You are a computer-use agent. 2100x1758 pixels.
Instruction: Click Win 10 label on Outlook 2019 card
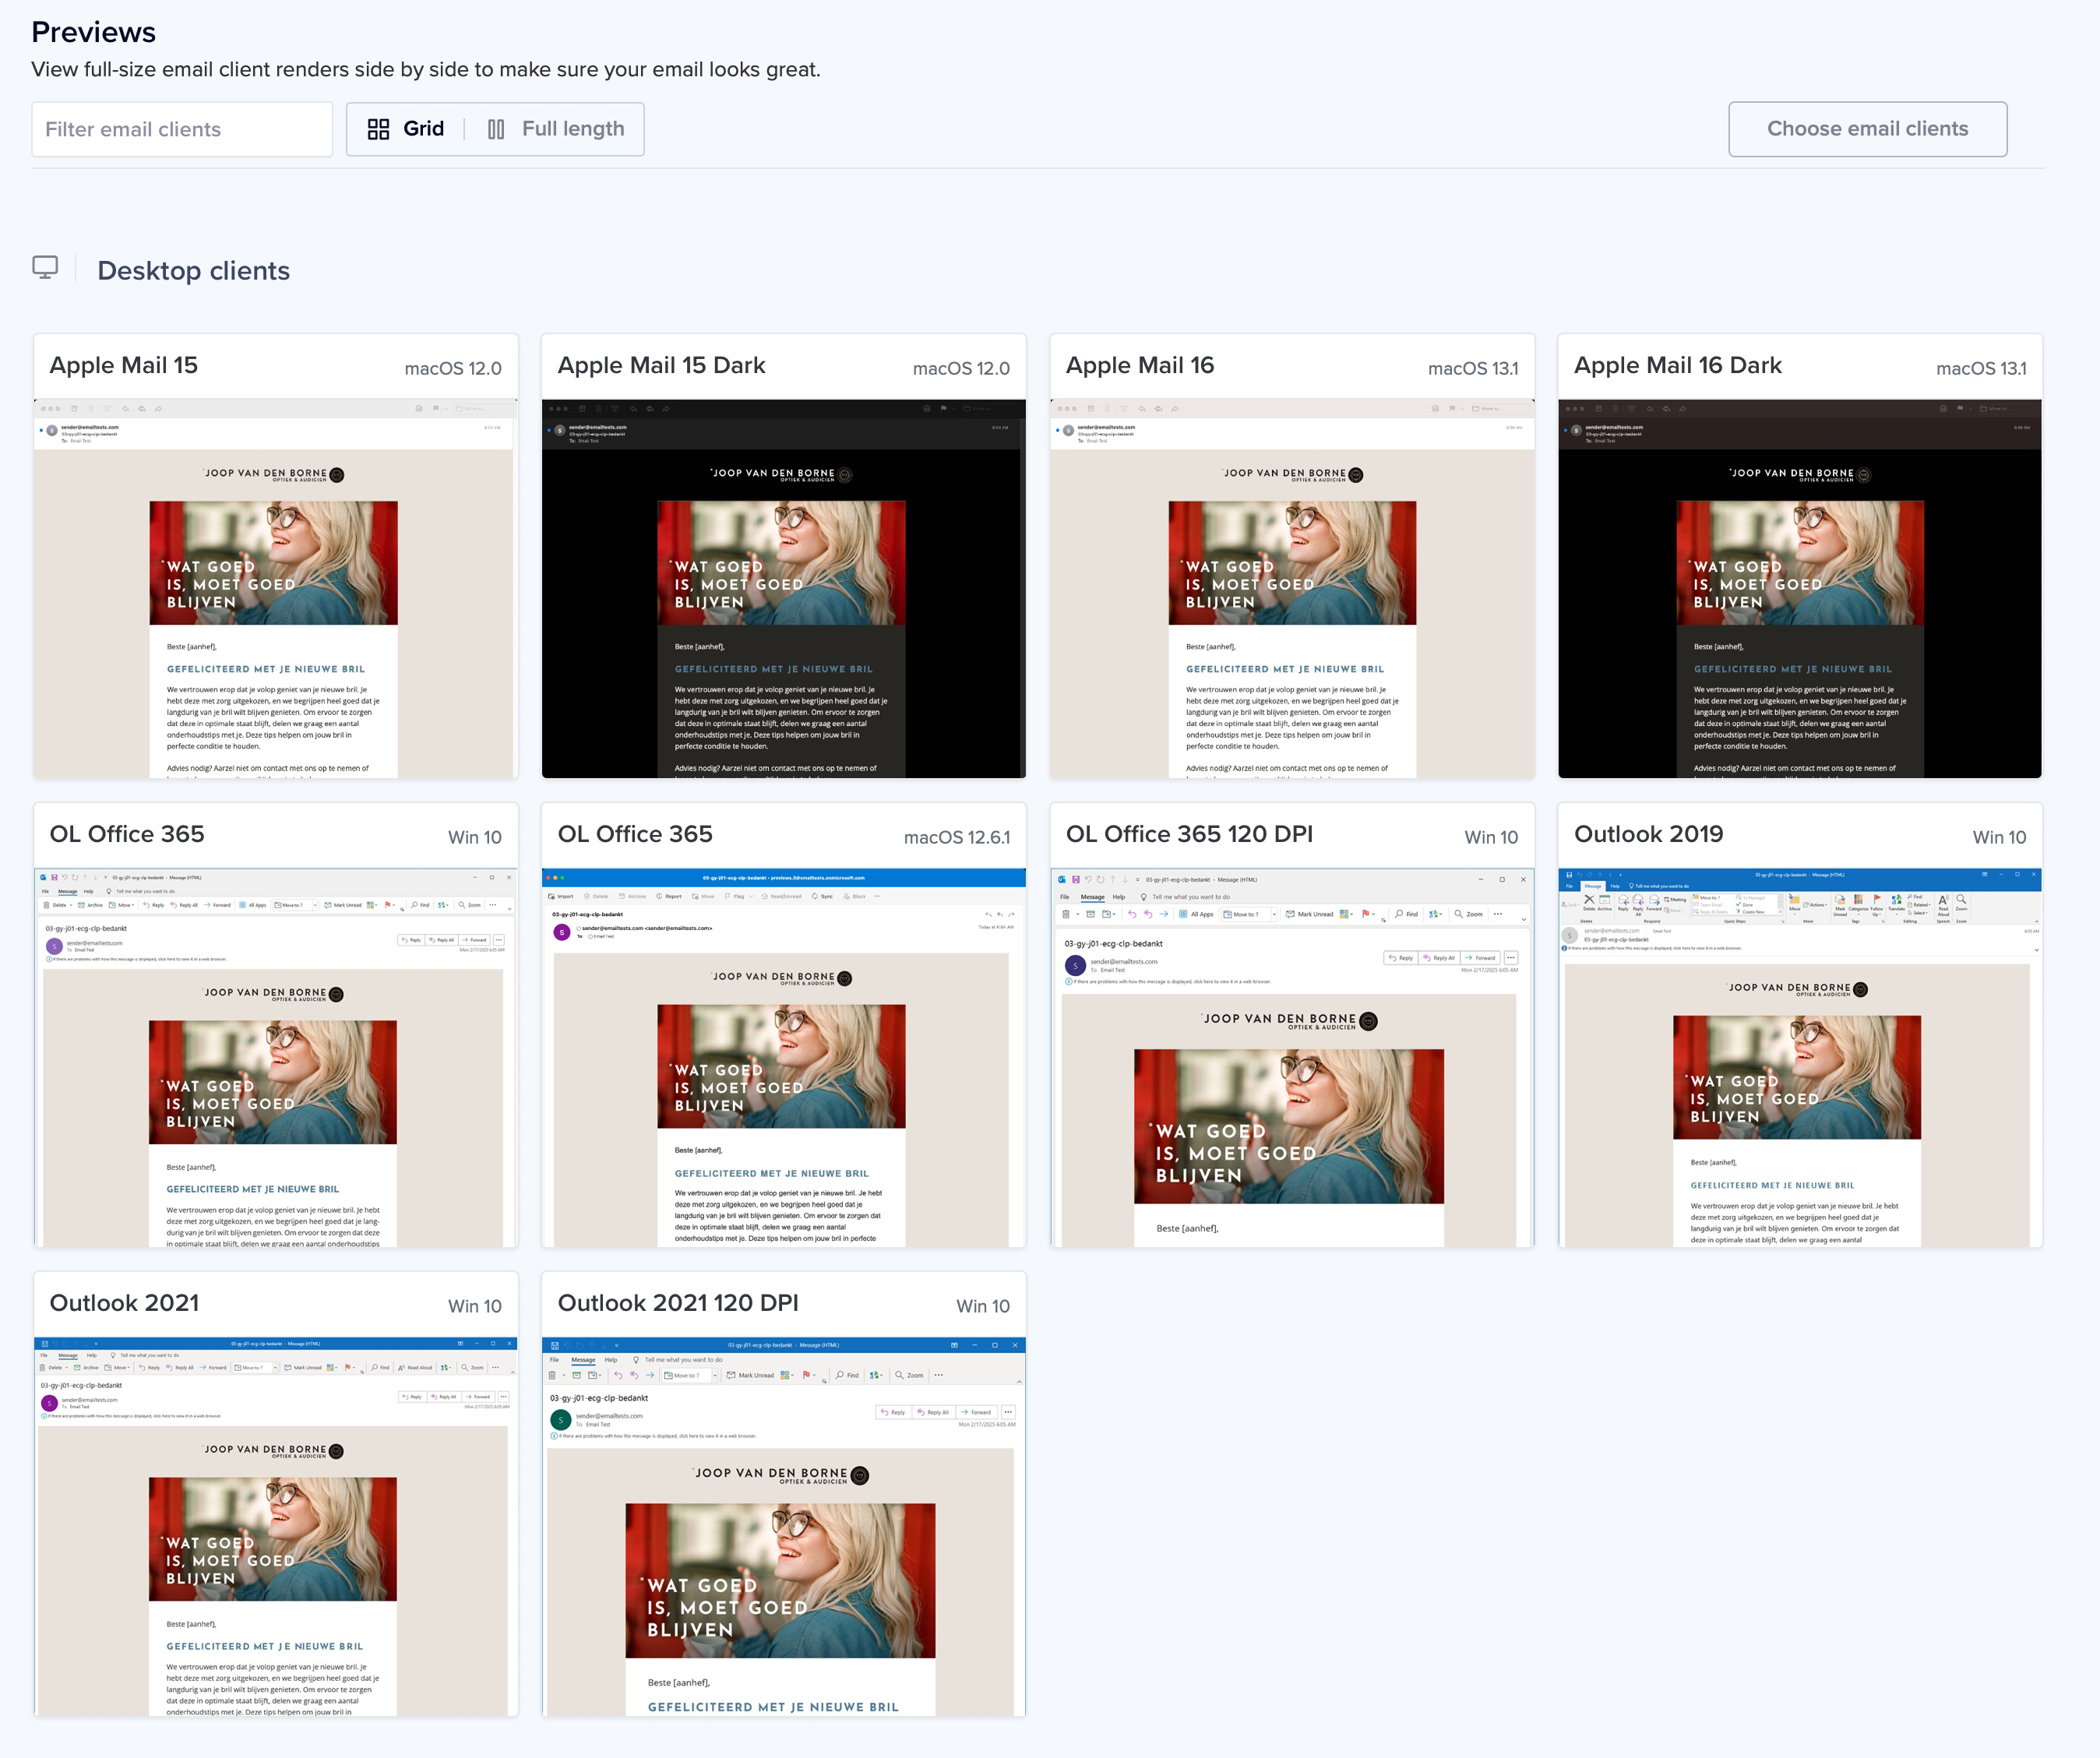coord(1999,838)
